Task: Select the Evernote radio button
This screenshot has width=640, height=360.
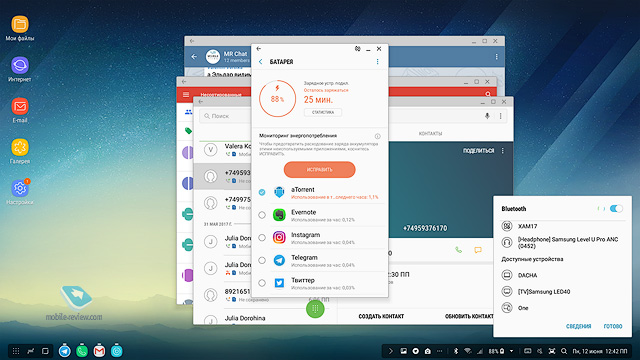Action: click(x=262, y=215)
